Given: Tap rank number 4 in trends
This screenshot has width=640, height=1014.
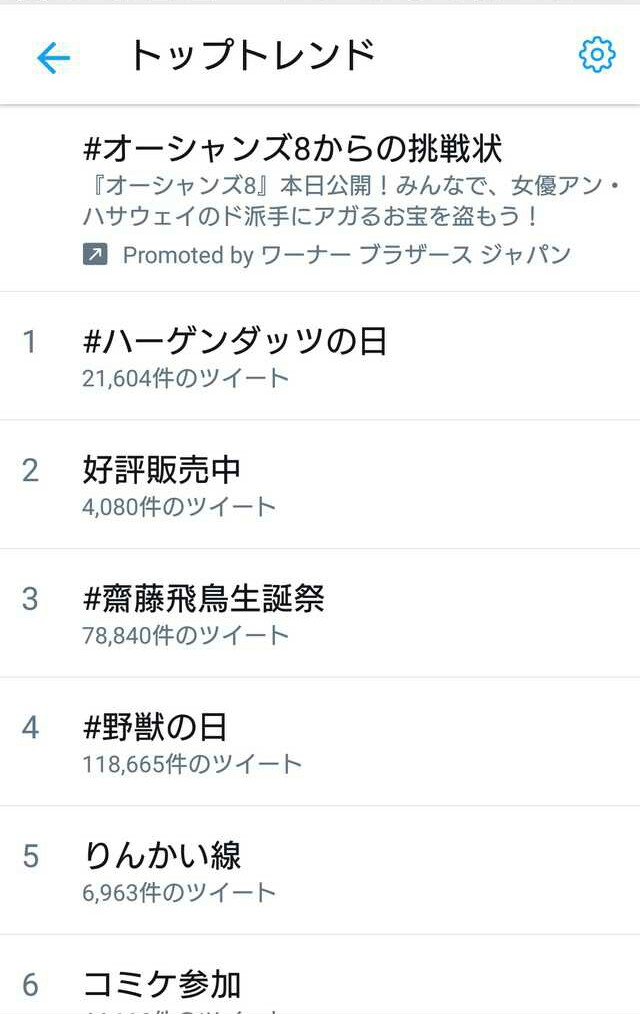Looking at the screenshot, I should (x=30, y=727).
